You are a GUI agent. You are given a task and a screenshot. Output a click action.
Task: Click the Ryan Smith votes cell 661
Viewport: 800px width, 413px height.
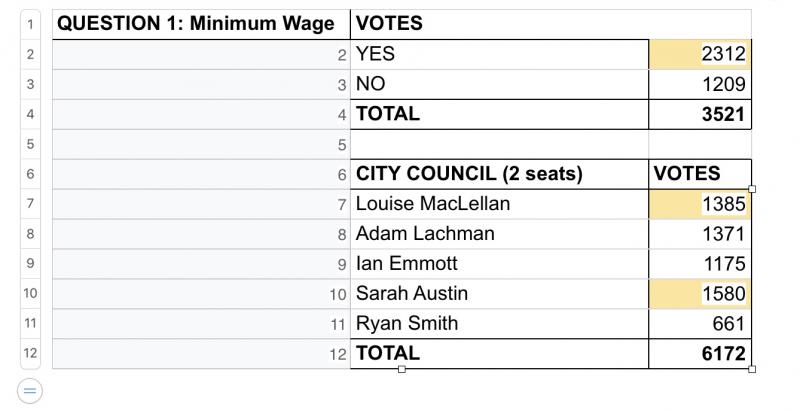699,324
